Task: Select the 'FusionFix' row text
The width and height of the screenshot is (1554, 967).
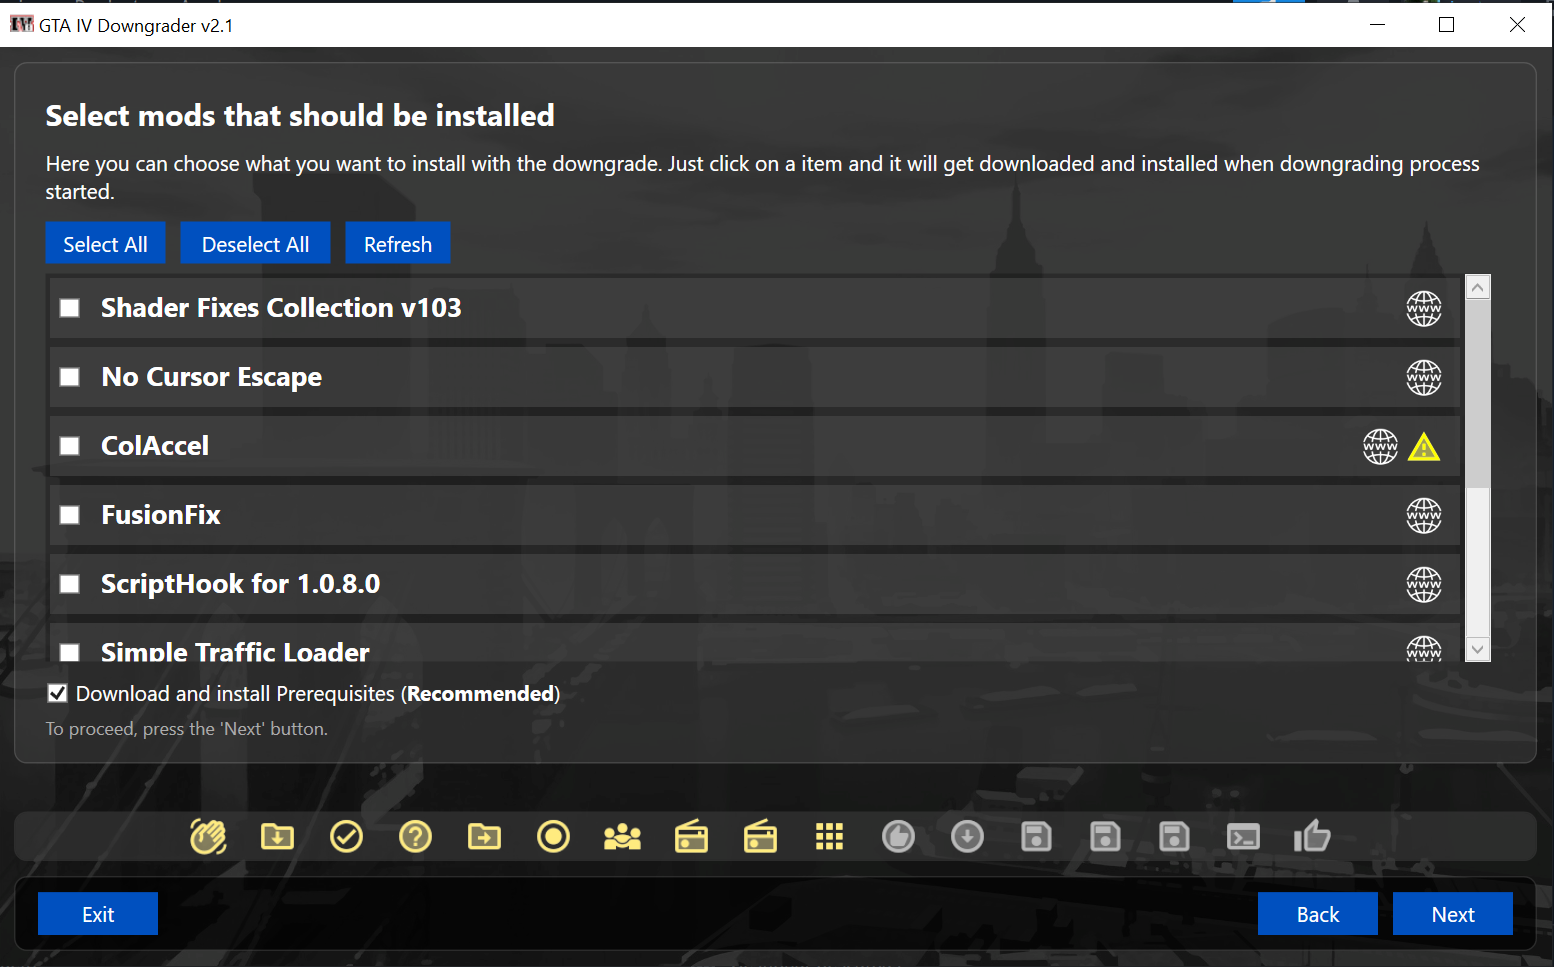Action: 161,515
